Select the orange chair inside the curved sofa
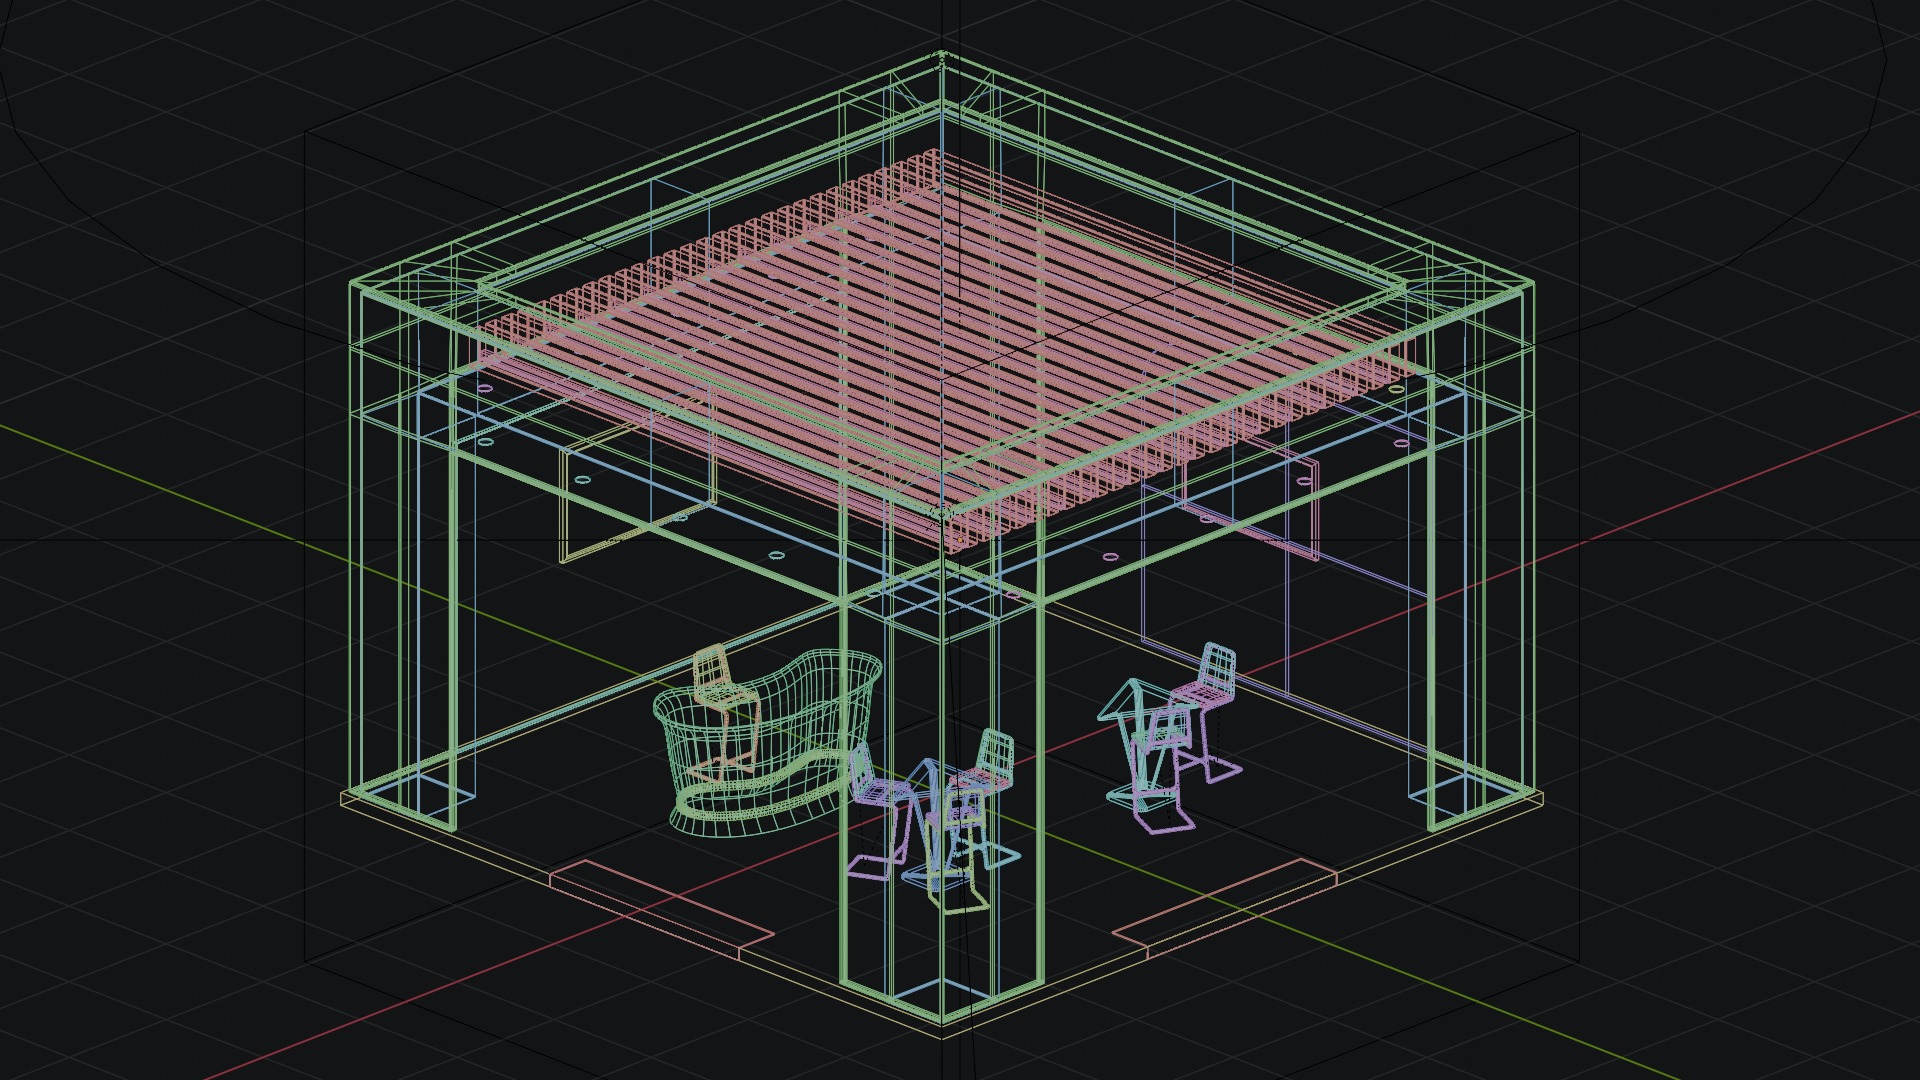This screenshot has width=1920, height=1080. point(724,712)
